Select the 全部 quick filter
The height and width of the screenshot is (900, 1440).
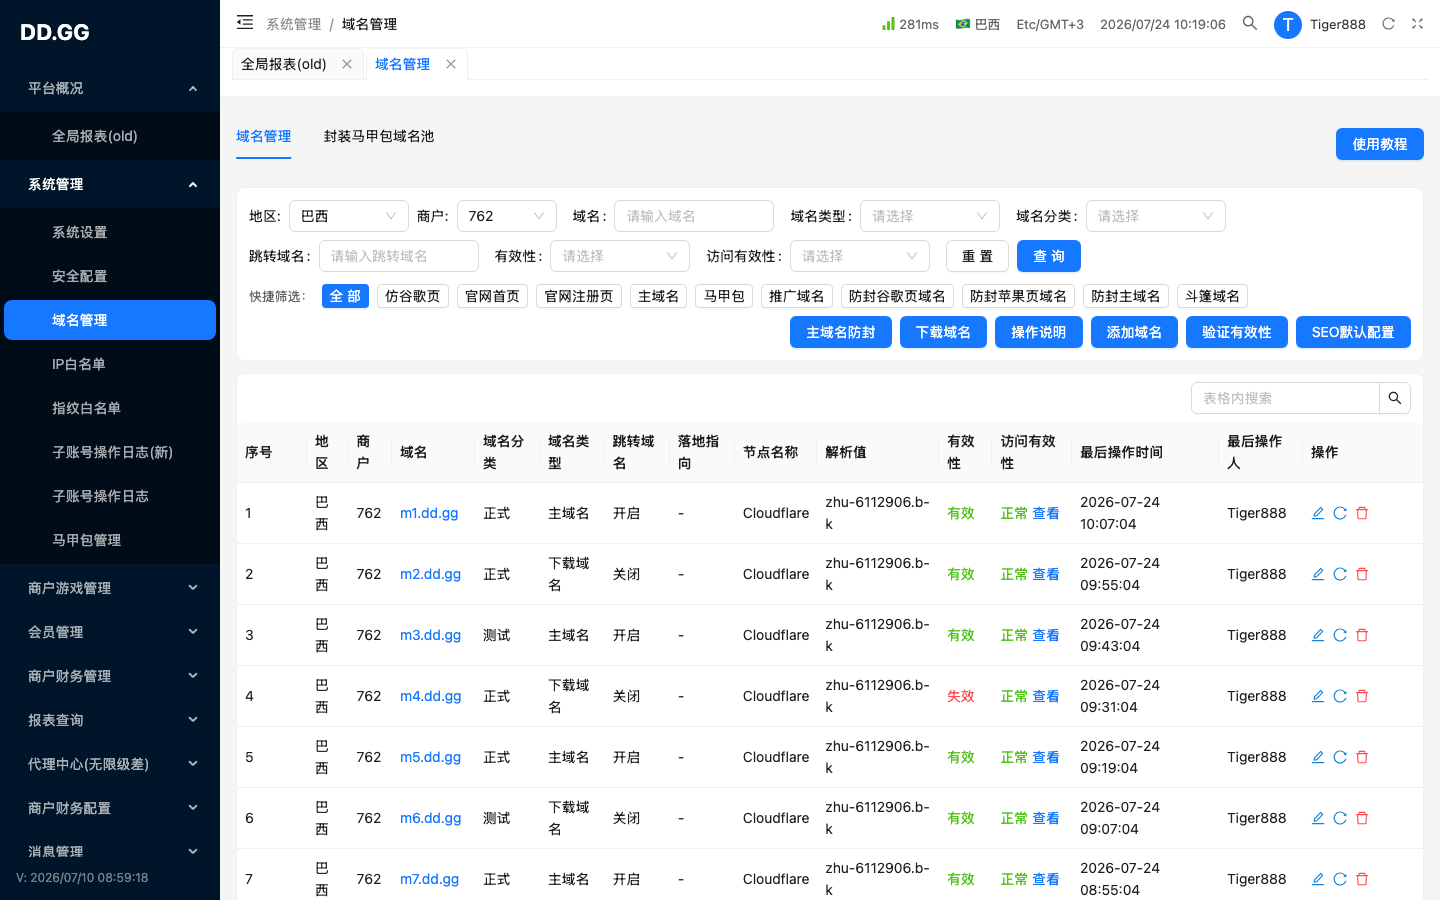pyautogui.click(x=345, y=296)
